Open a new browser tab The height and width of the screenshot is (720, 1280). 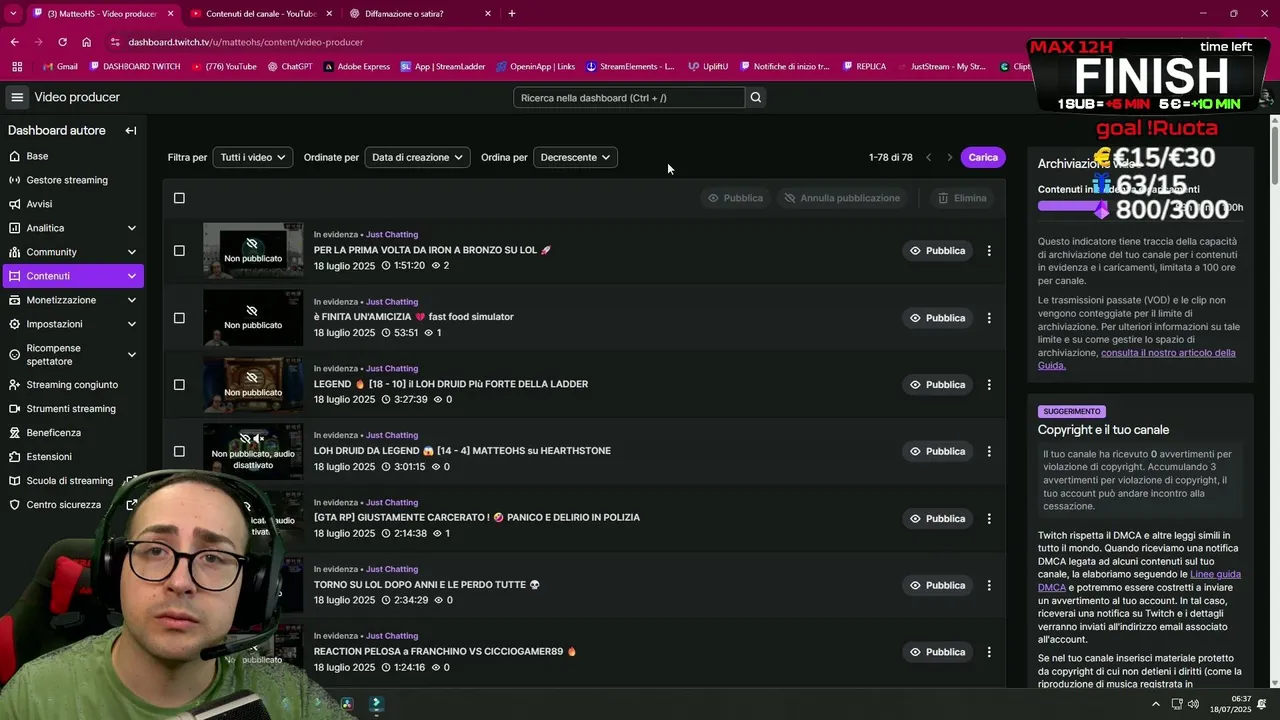click(512, 14)
